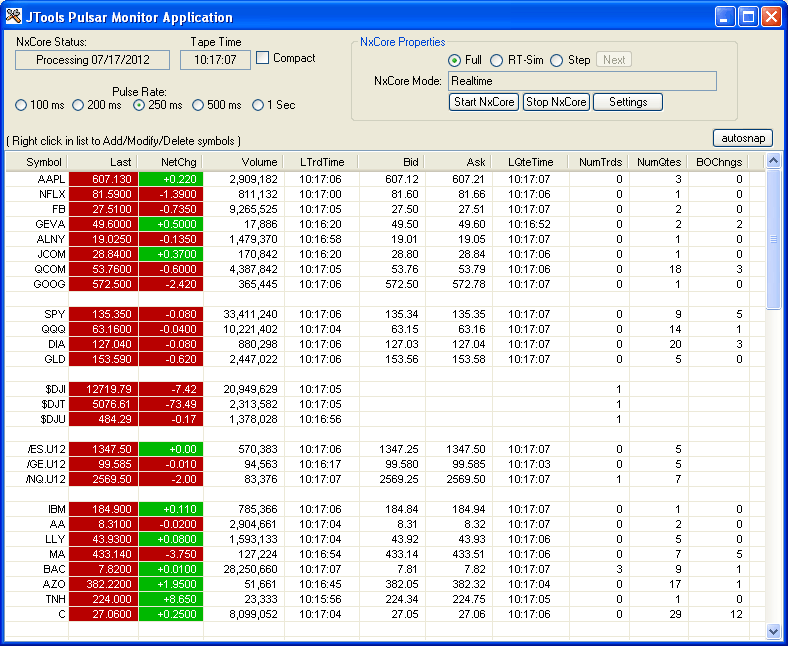Click the NxCore Status processing field

[92, 60]
